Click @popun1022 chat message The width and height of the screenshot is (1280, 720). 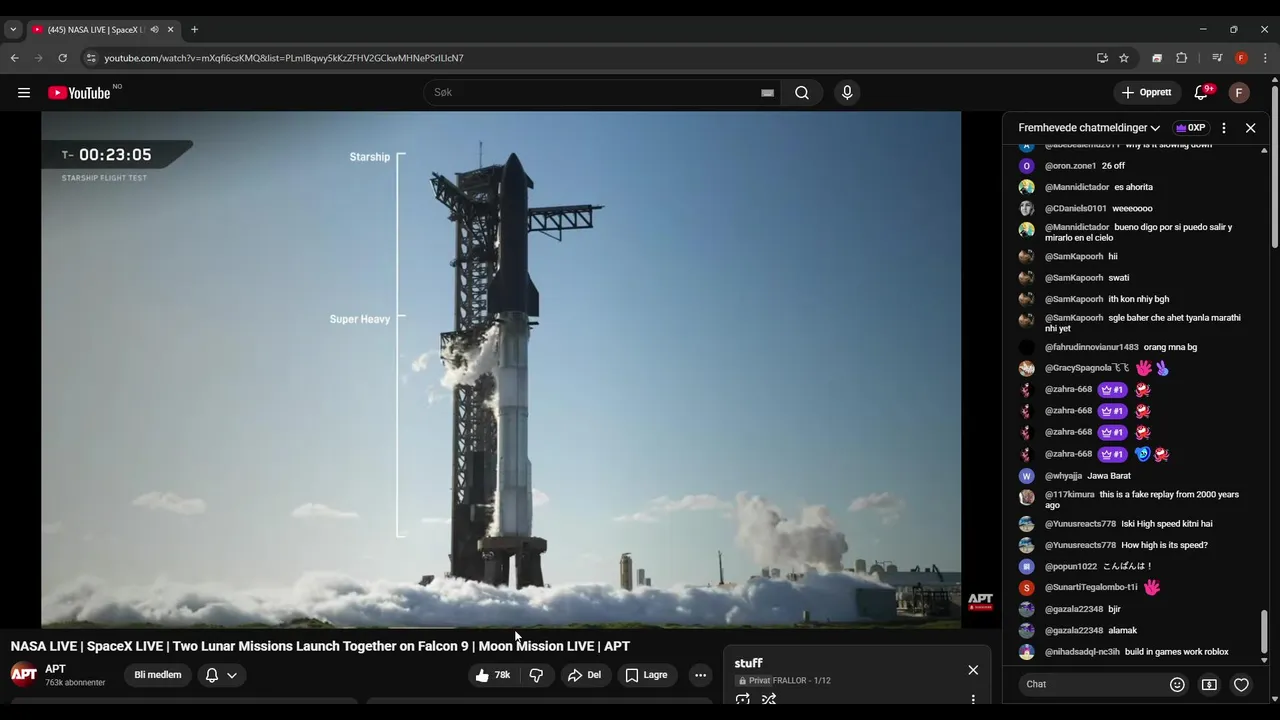(1137, 566)
